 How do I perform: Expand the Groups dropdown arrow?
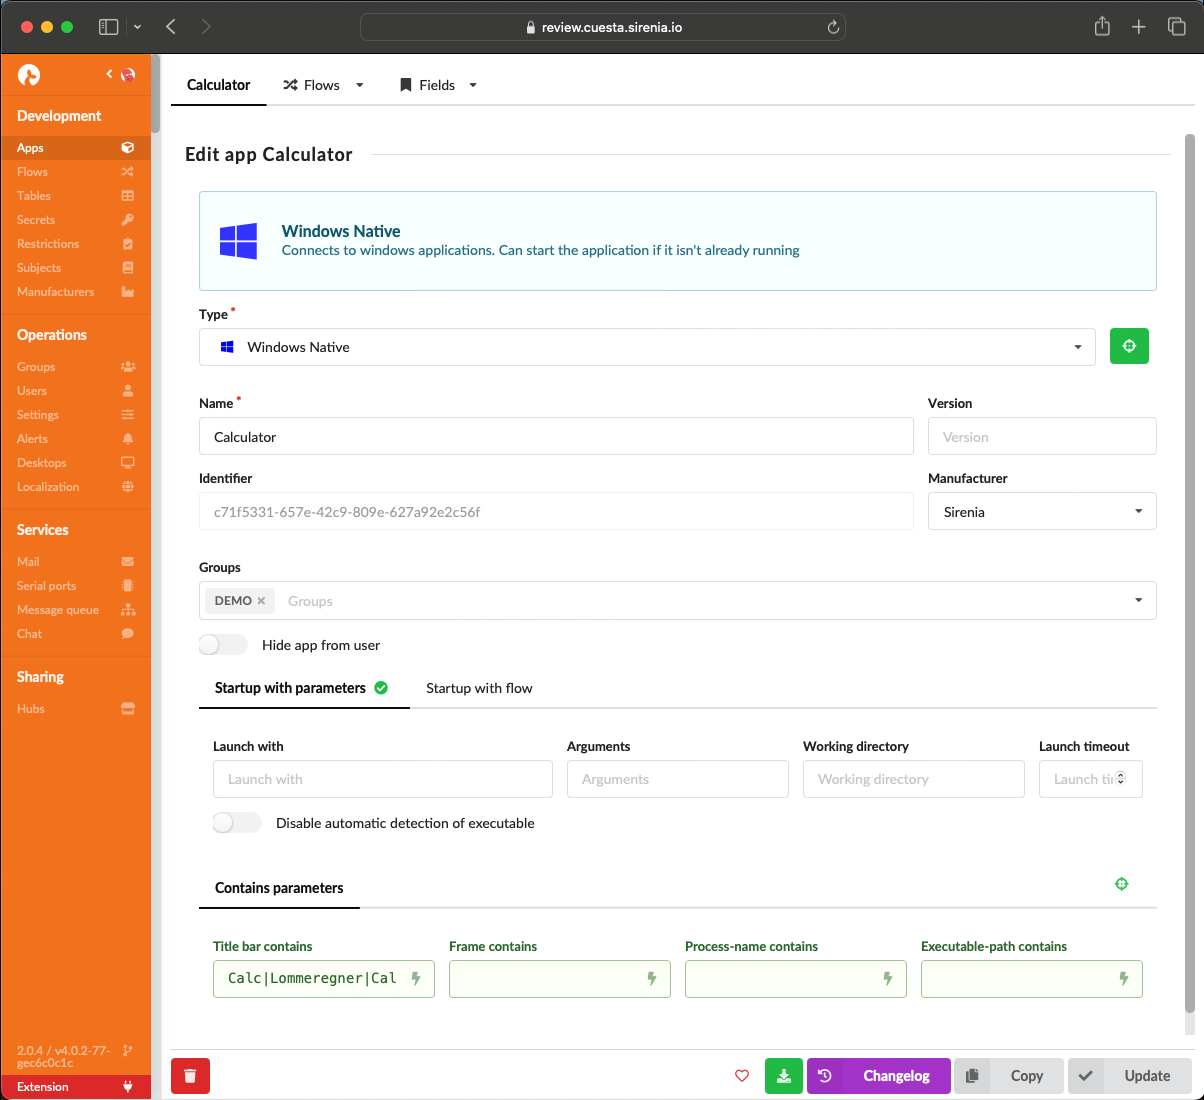coord(1138,600)
